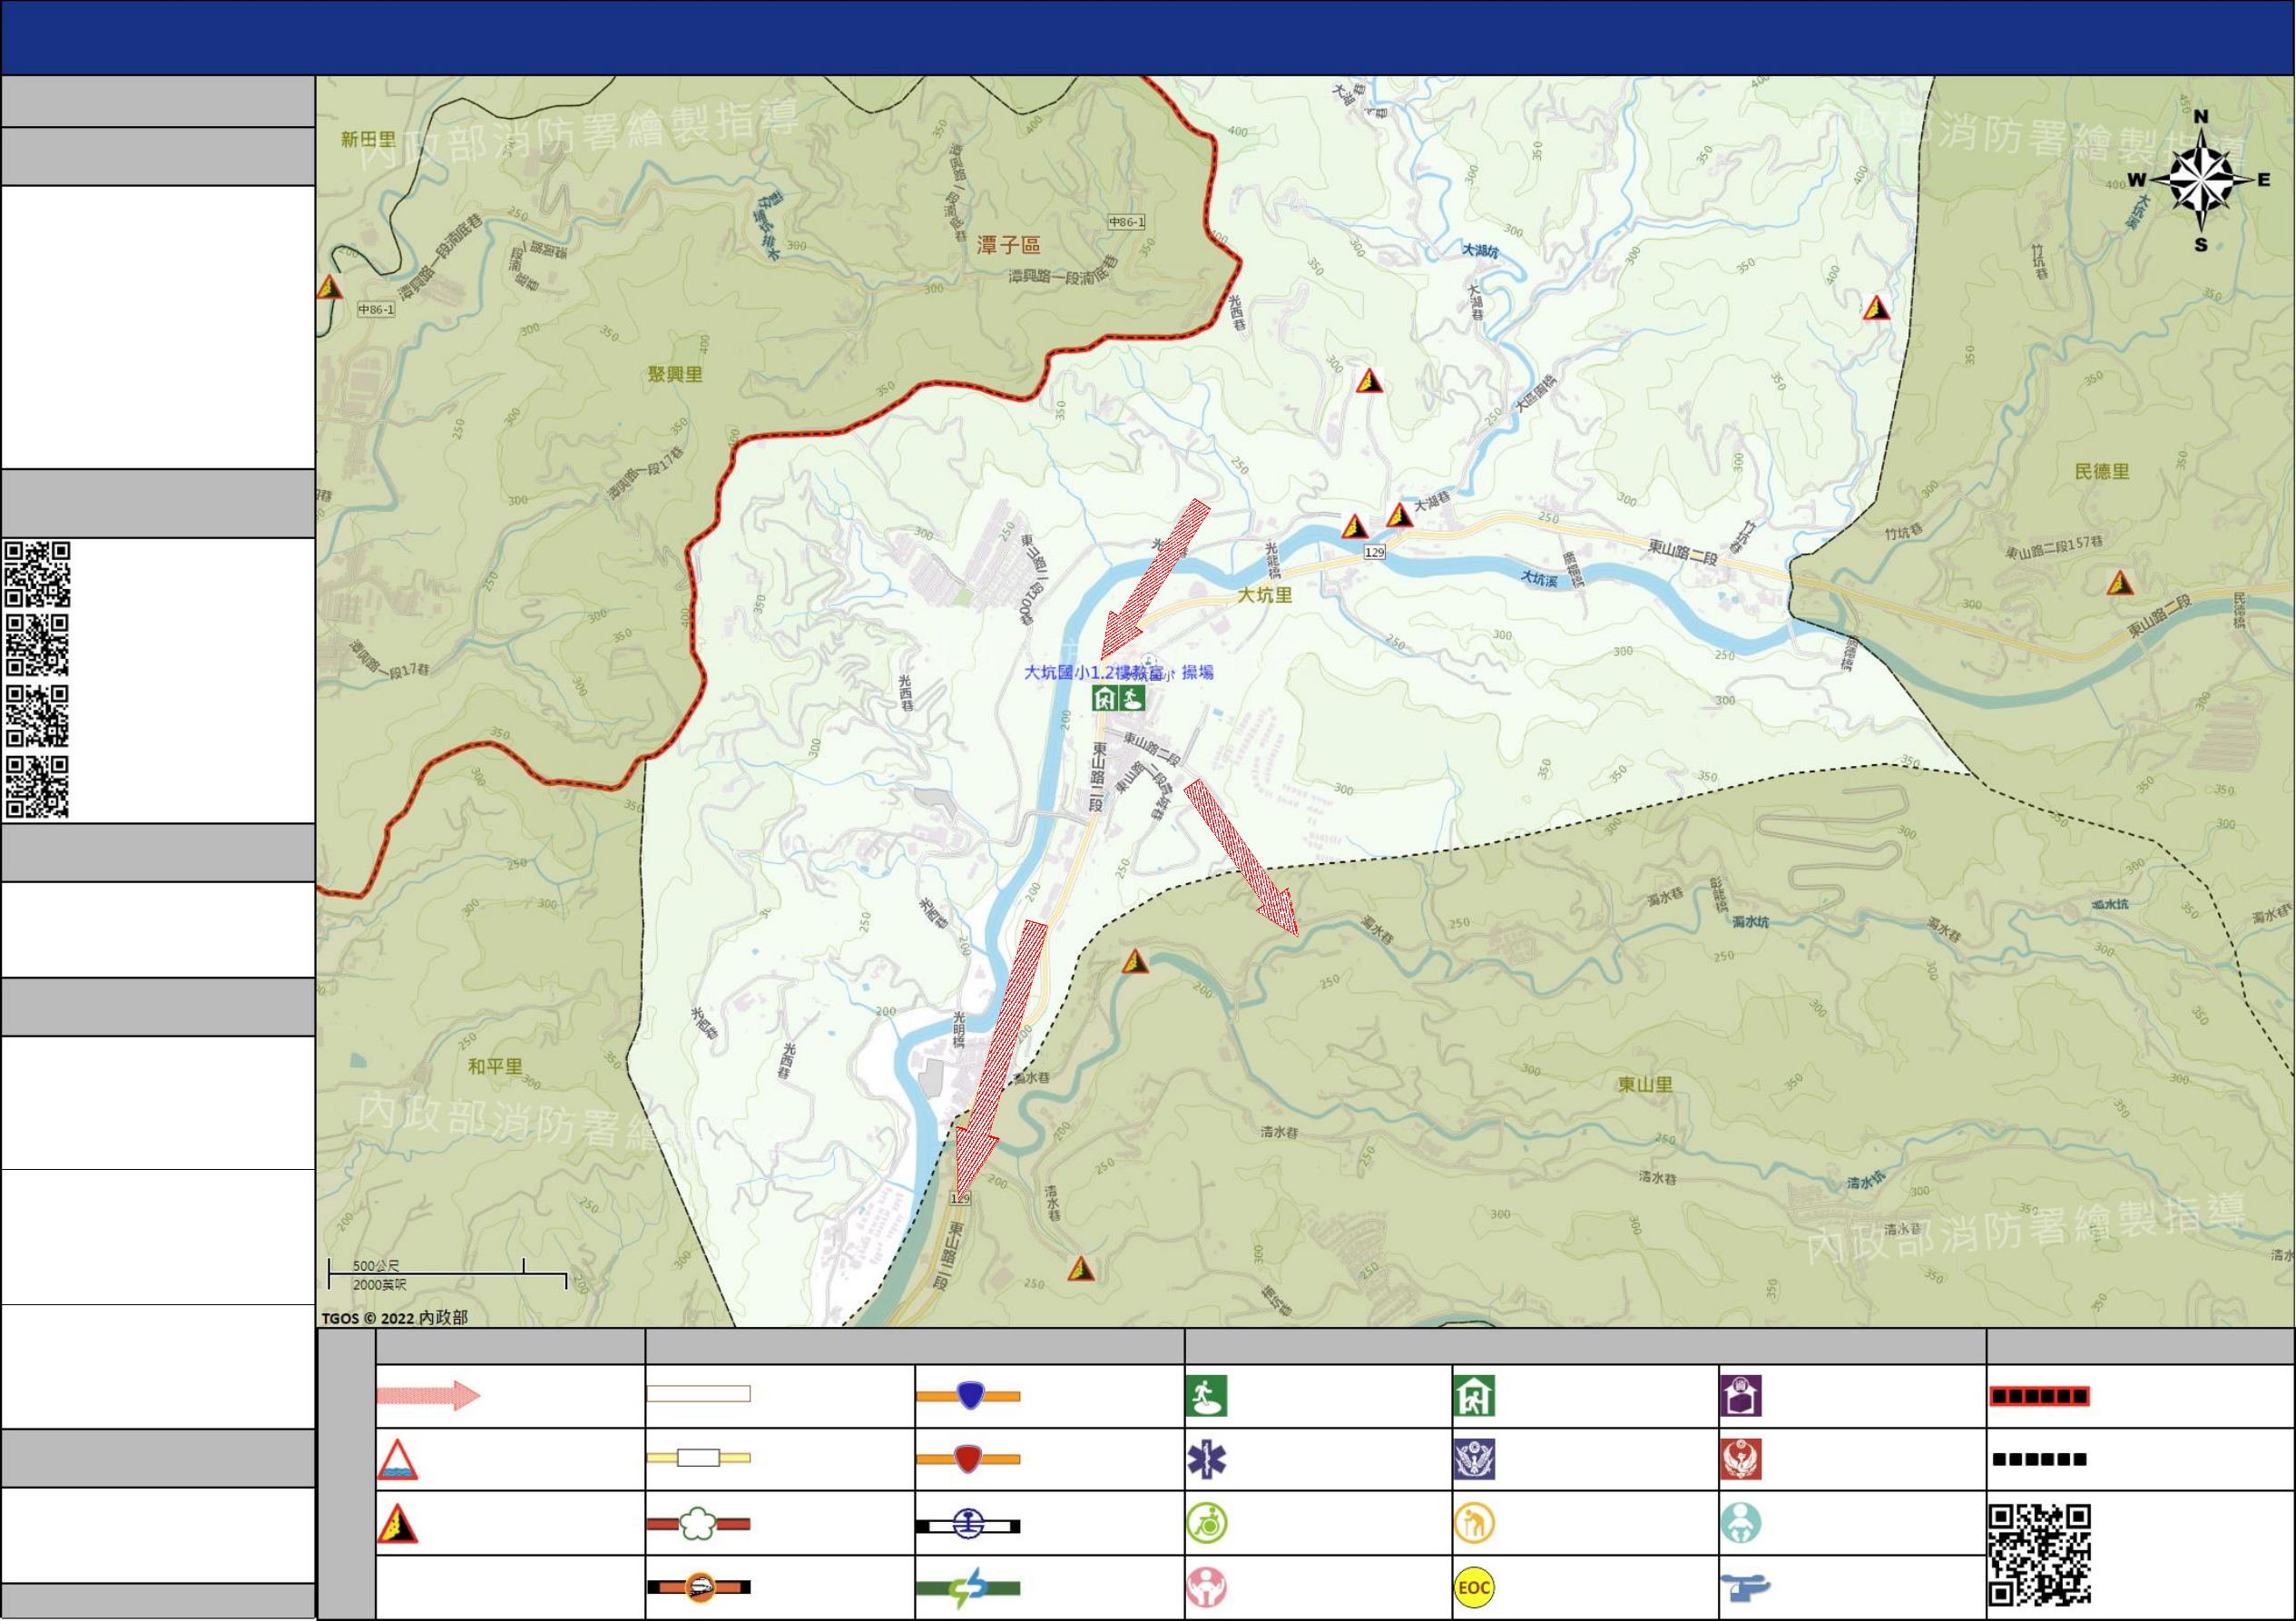Click the 大坑溪 river label
The height and width of the screenshot is (1621, 2296).
pos(1539,578)
